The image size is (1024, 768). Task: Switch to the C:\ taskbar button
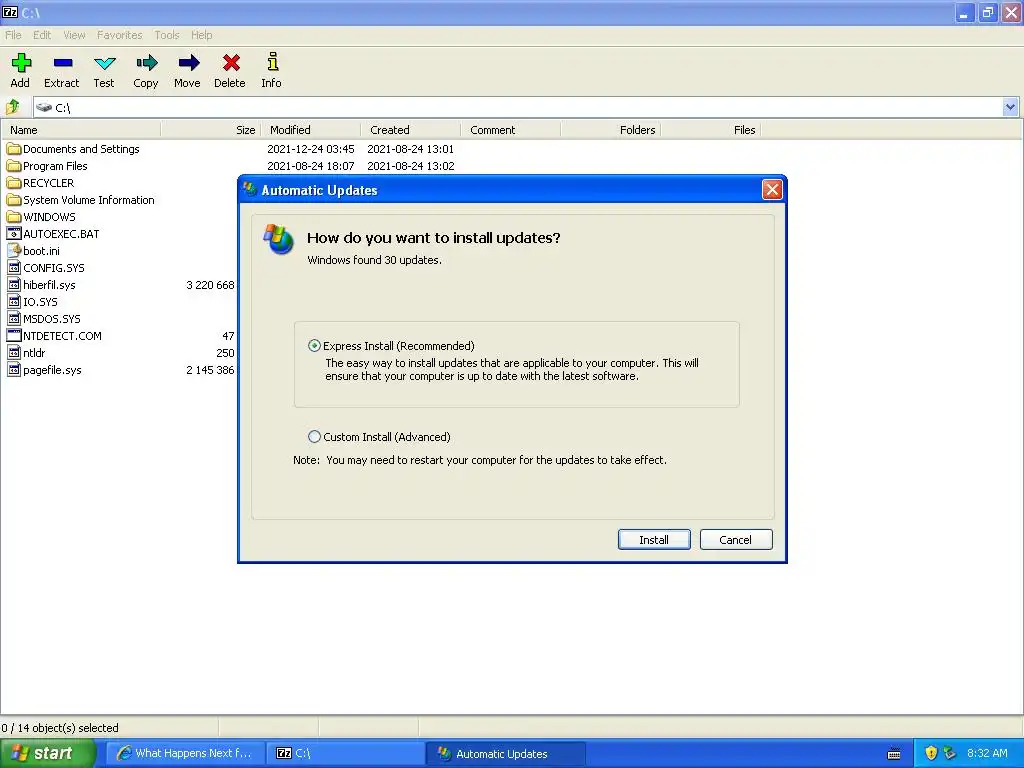(x=345, y=753)
